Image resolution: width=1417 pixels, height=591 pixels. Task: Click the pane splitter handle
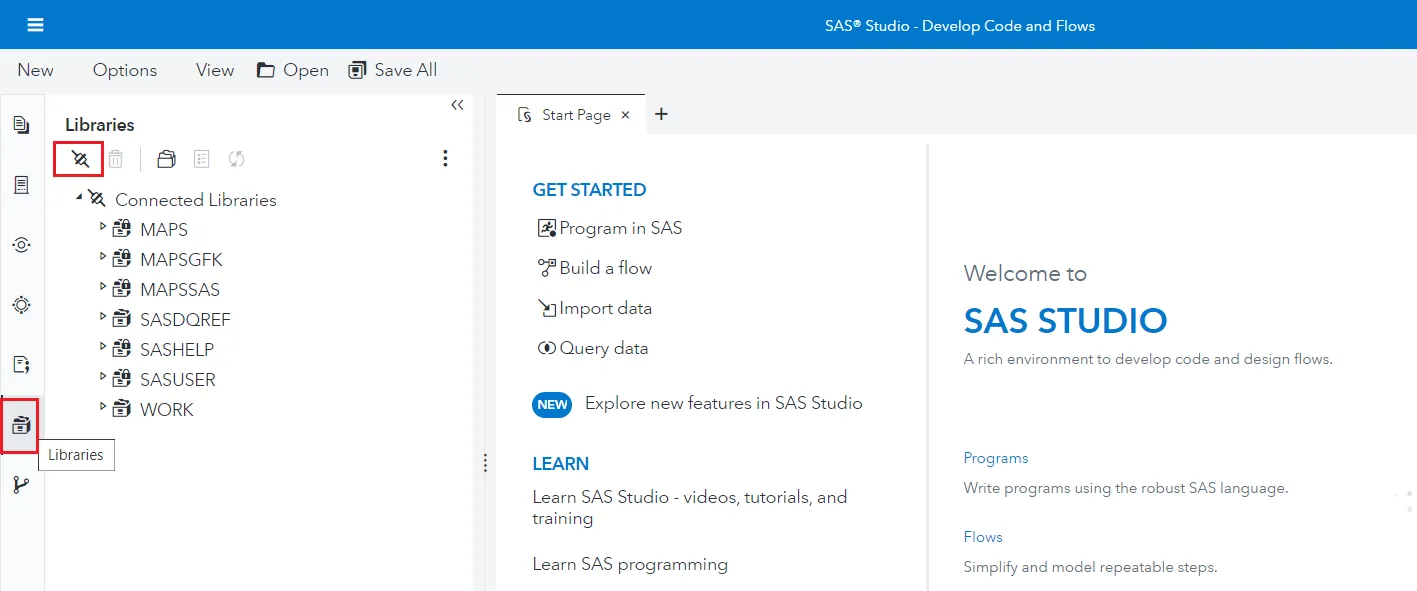(485, 463)
